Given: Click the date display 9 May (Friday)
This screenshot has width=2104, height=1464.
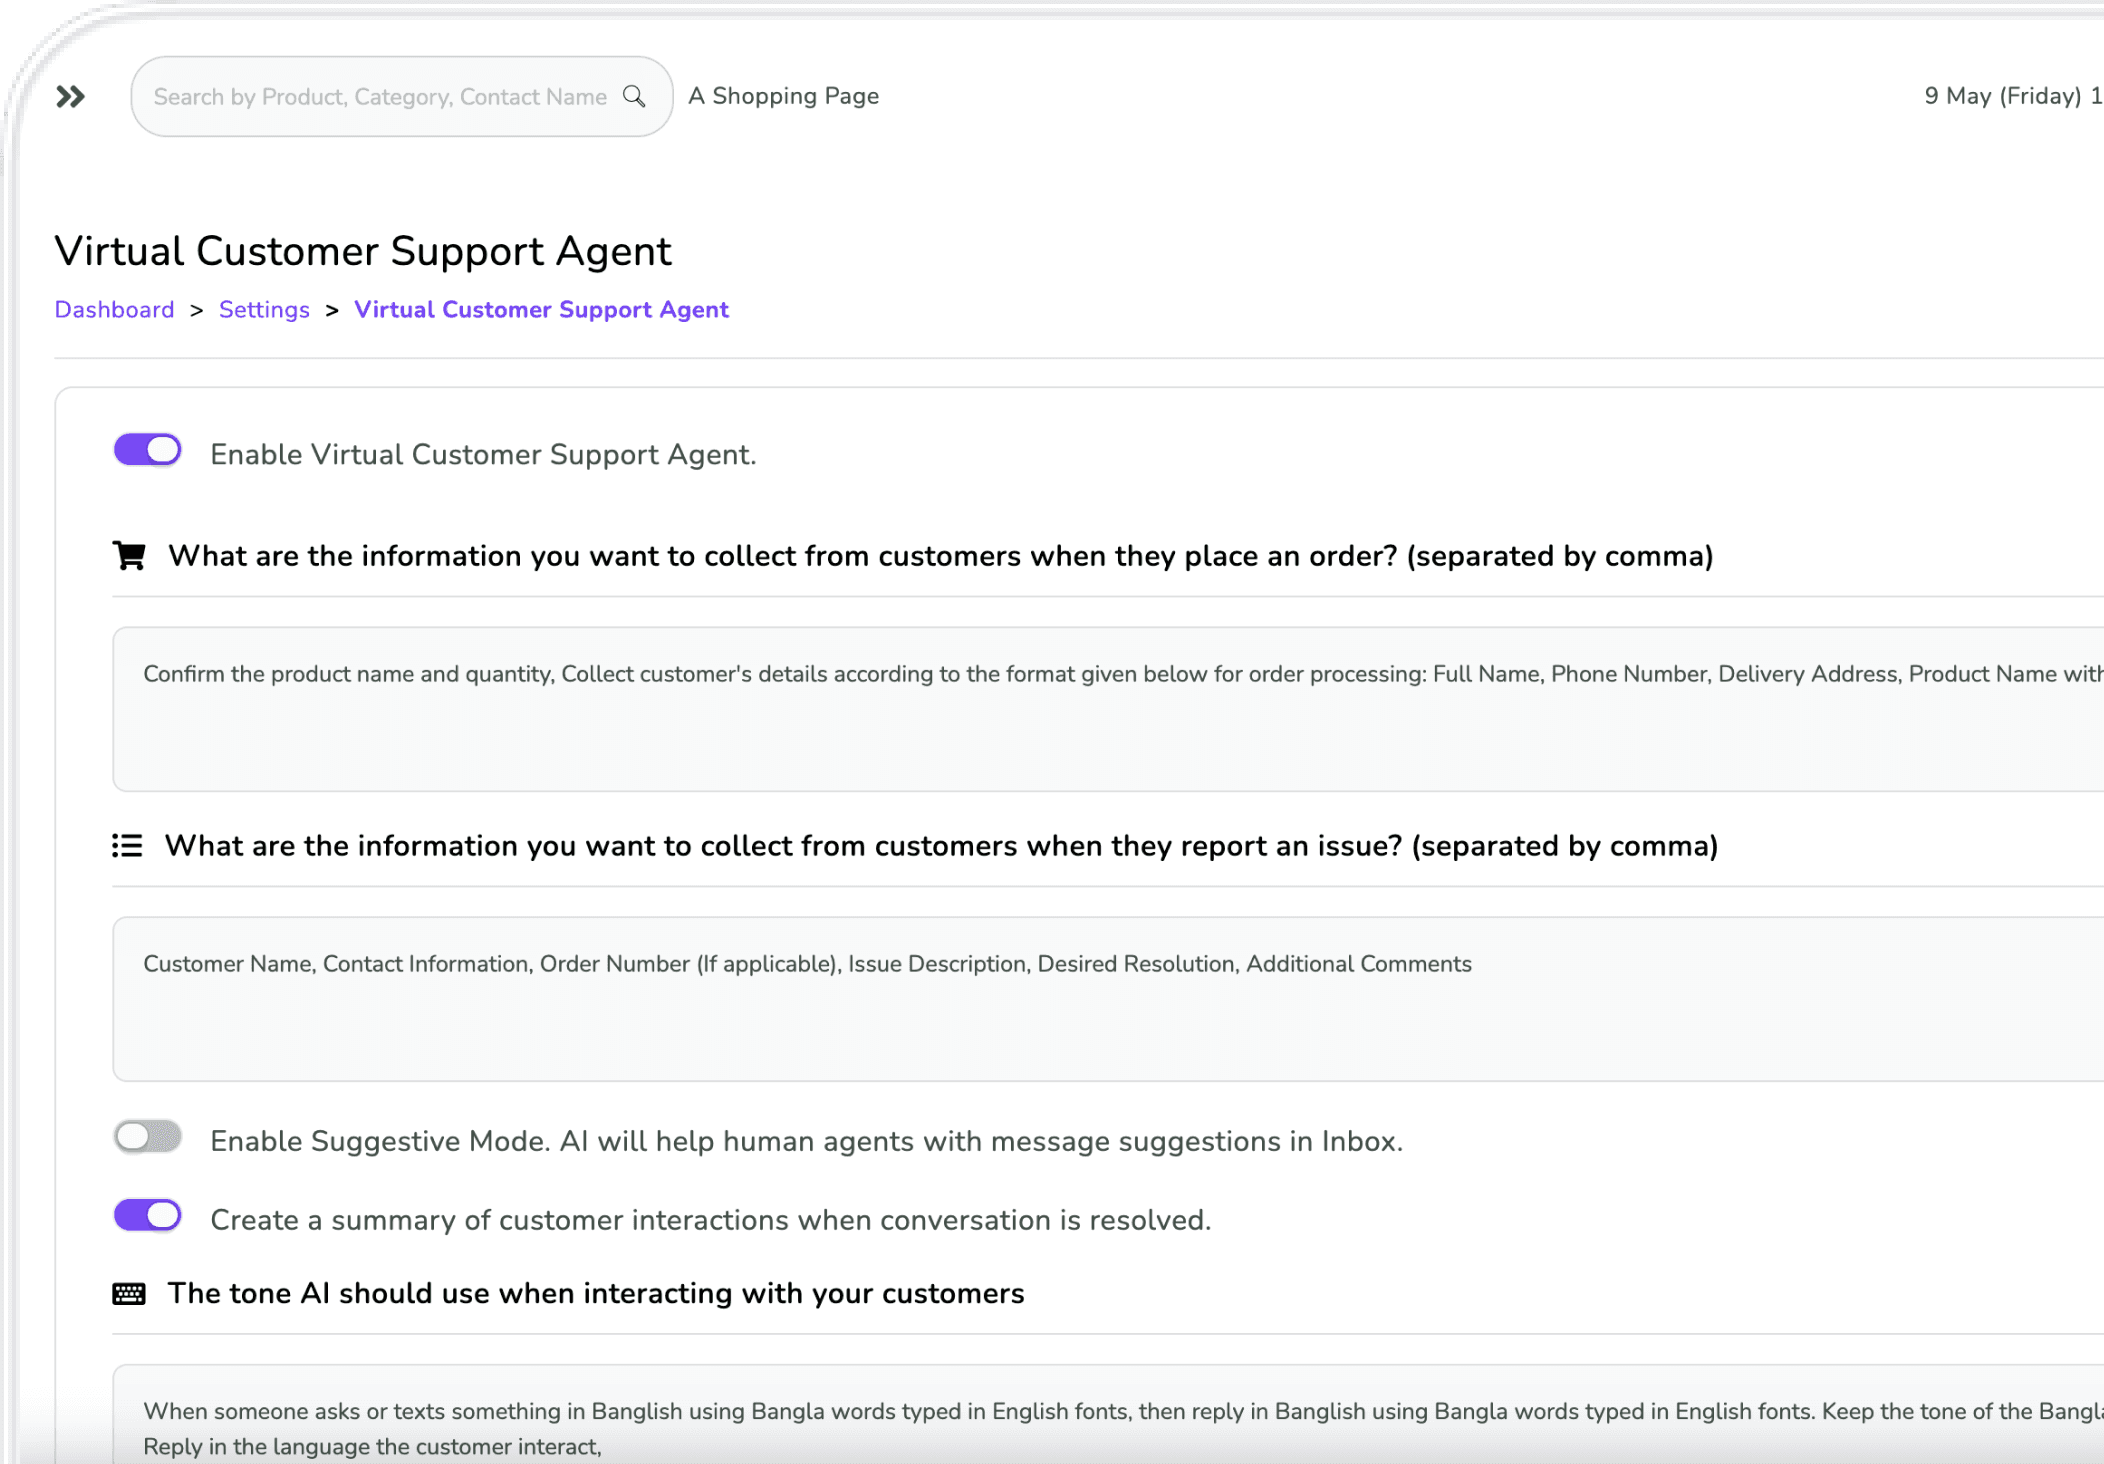Looking at the screenshot, I should pyautogui.click(x=2005, y=96).
